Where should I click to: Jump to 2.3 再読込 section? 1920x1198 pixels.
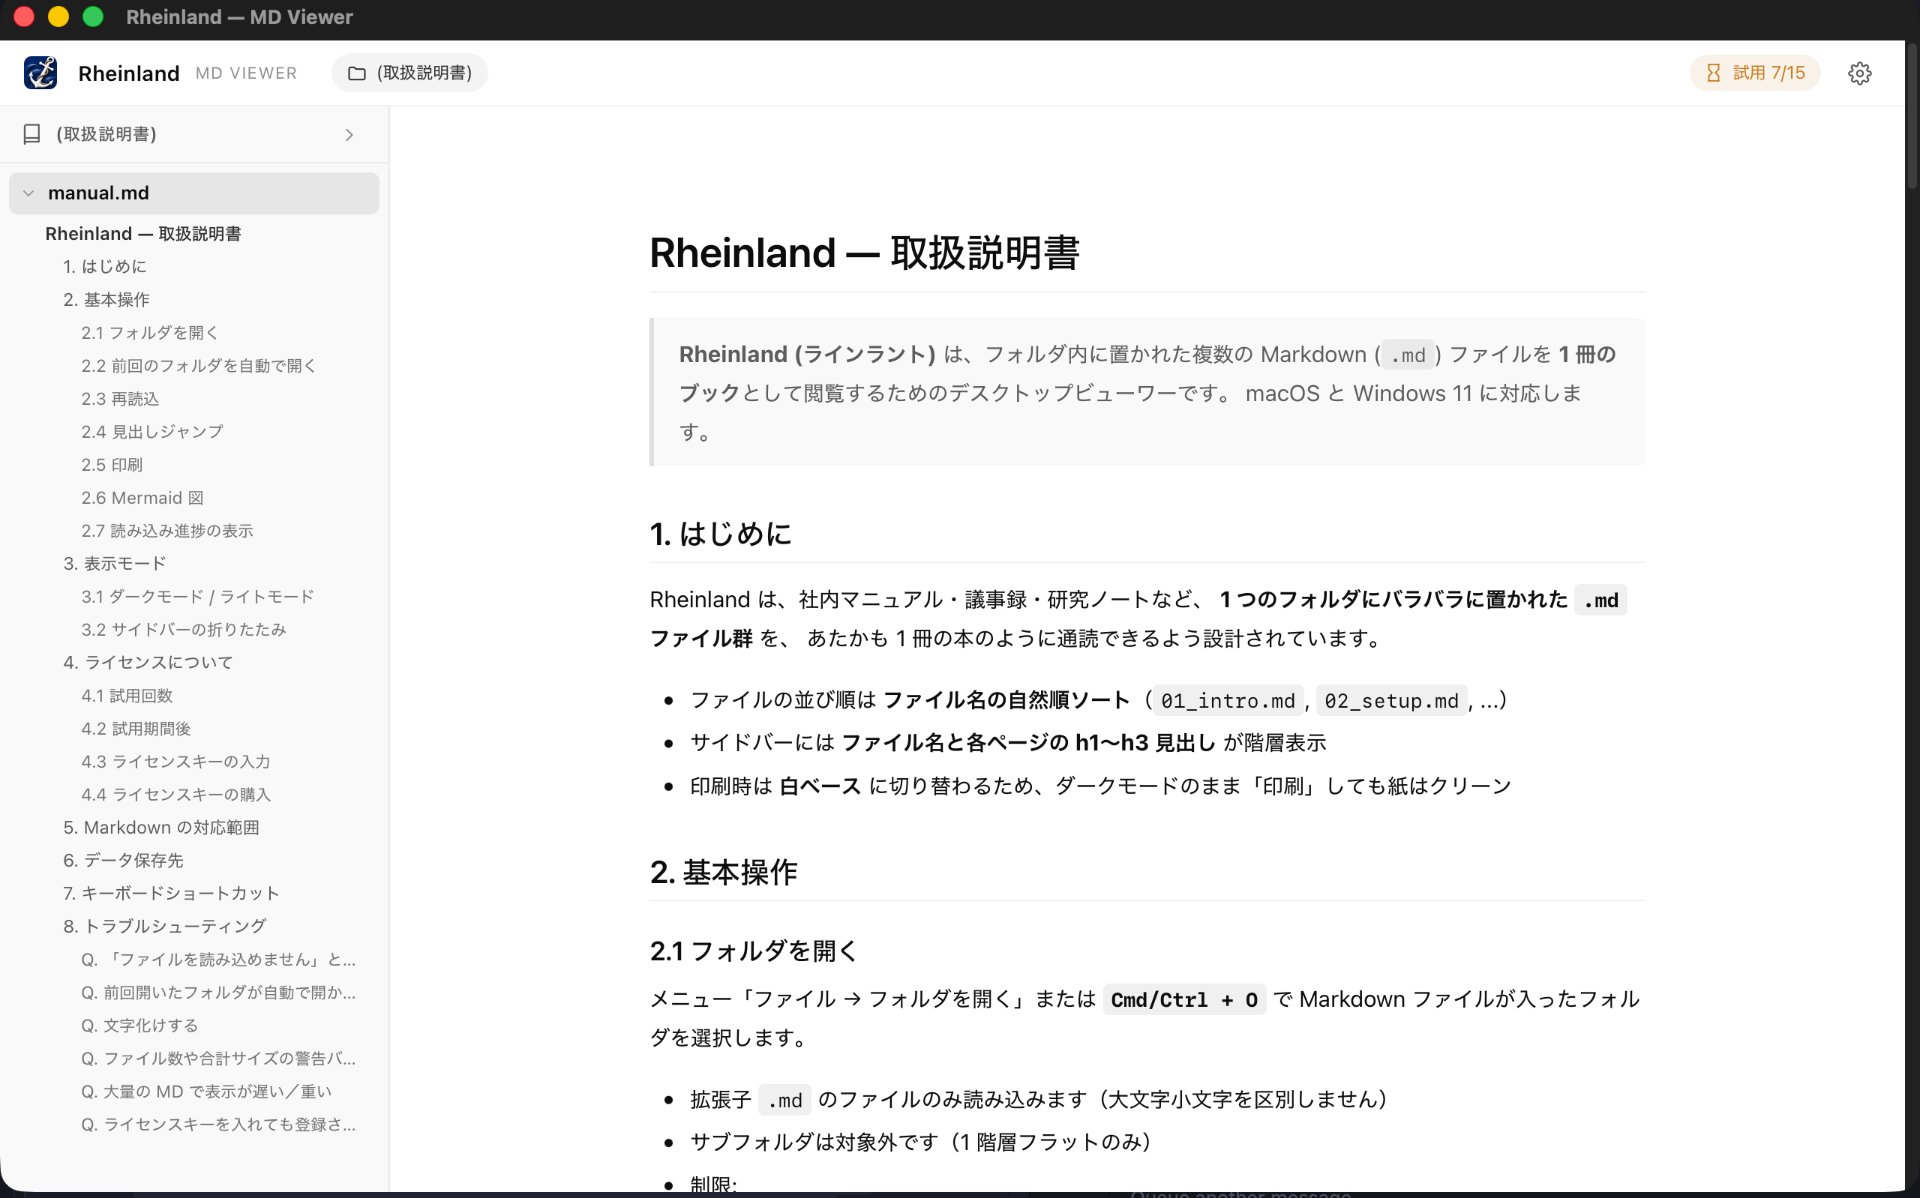click(x=120, y=398)
